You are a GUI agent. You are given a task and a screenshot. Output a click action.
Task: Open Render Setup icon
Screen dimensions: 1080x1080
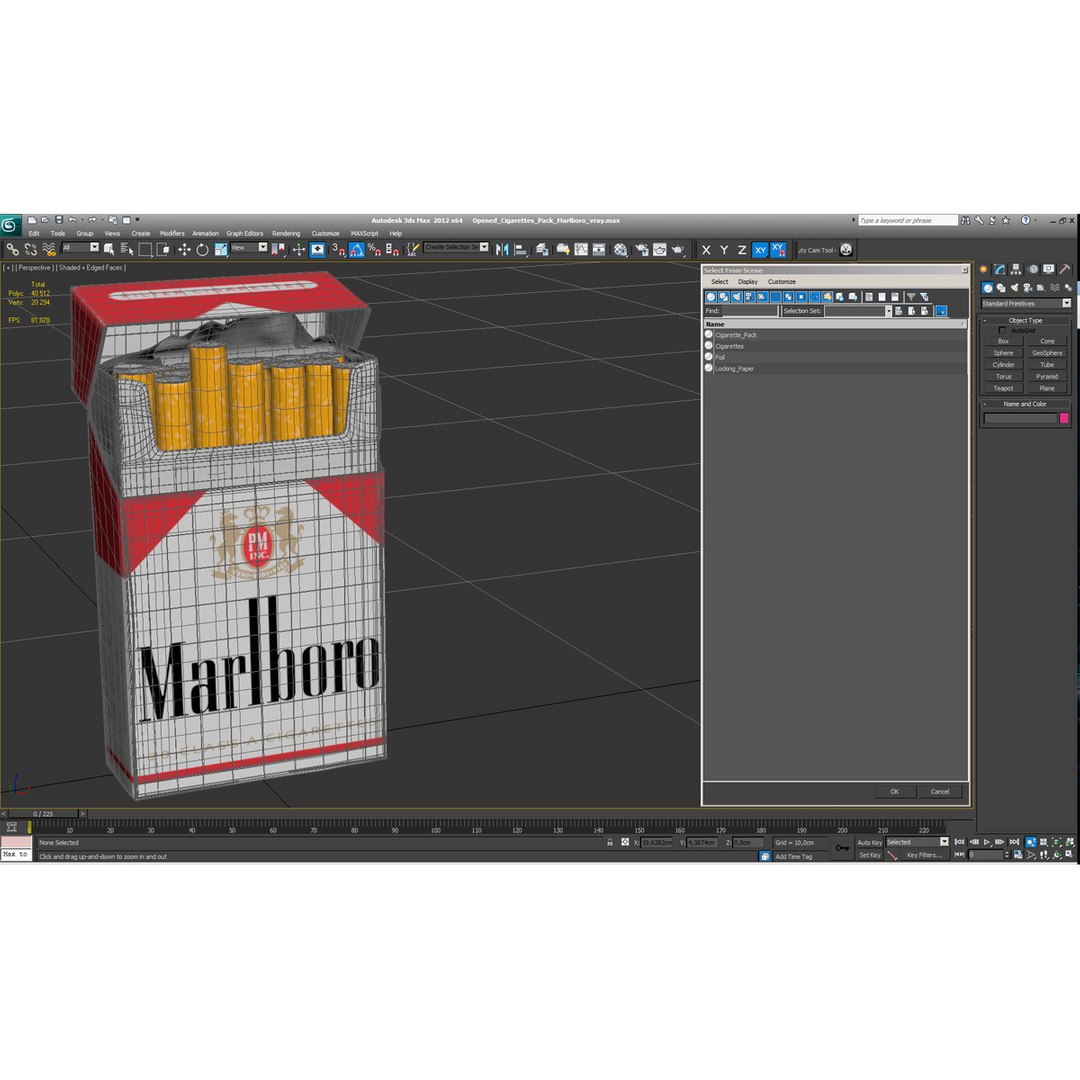(x=642, y=249)
